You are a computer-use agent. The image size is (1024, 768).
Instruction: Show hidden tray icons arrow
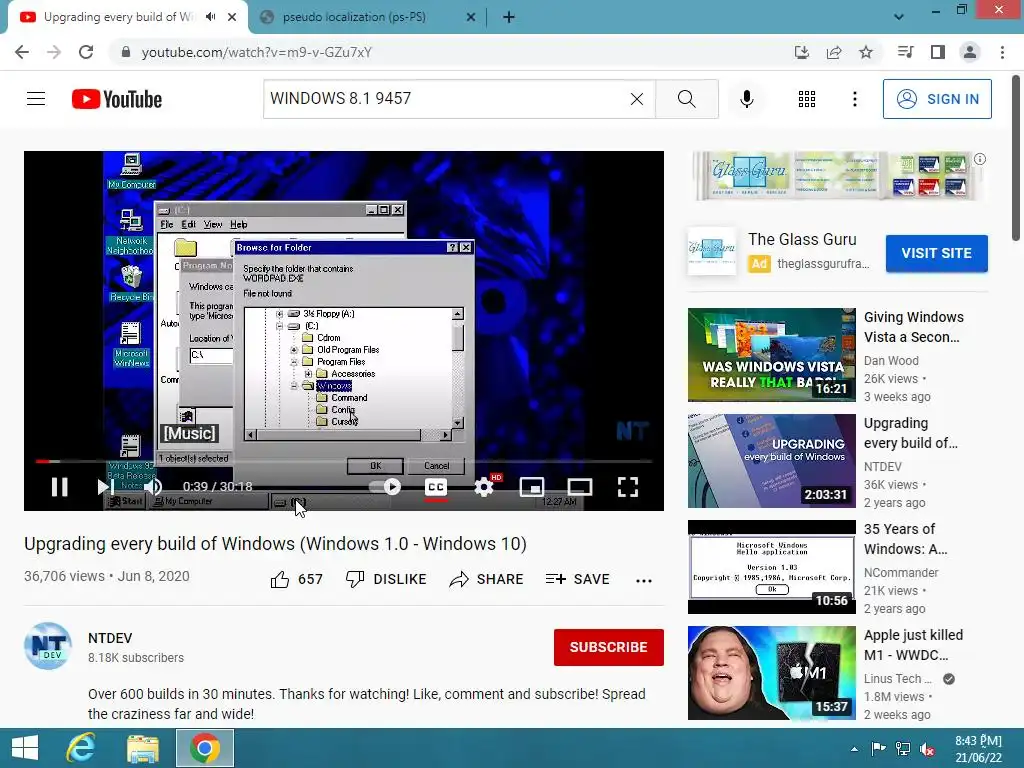854,749
